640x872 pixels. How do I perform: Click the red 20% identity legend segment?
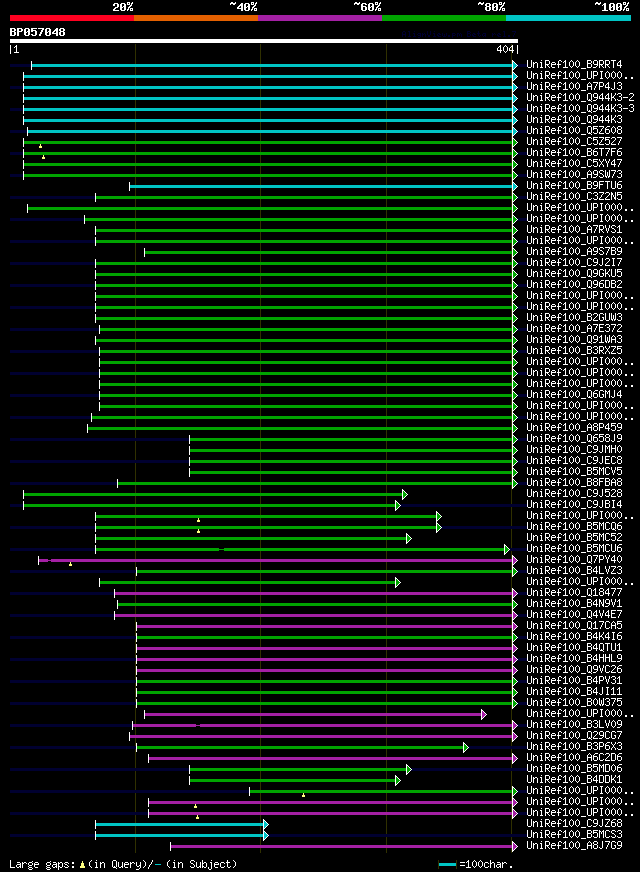pyautogui.click(x=72, y=18)
